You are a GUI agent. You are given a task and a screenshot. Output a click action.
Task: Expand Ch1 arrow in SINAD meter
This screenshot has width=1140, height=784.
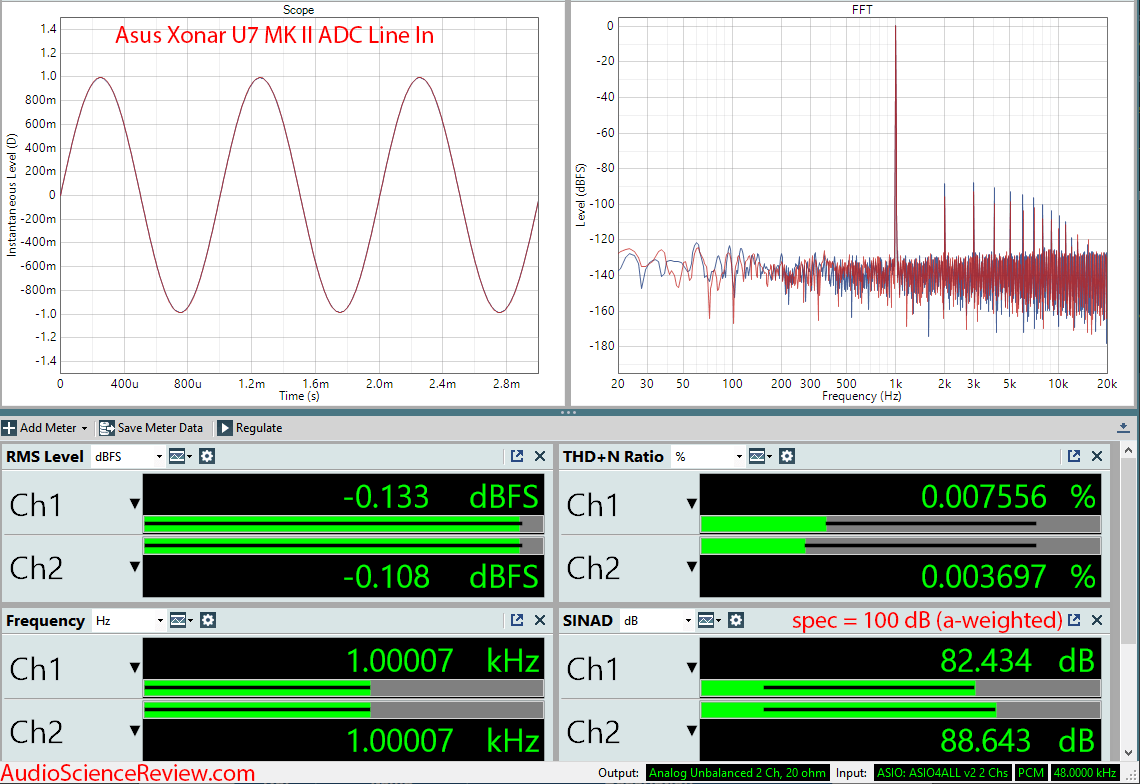pyautogui.click(x=691, y=667)
